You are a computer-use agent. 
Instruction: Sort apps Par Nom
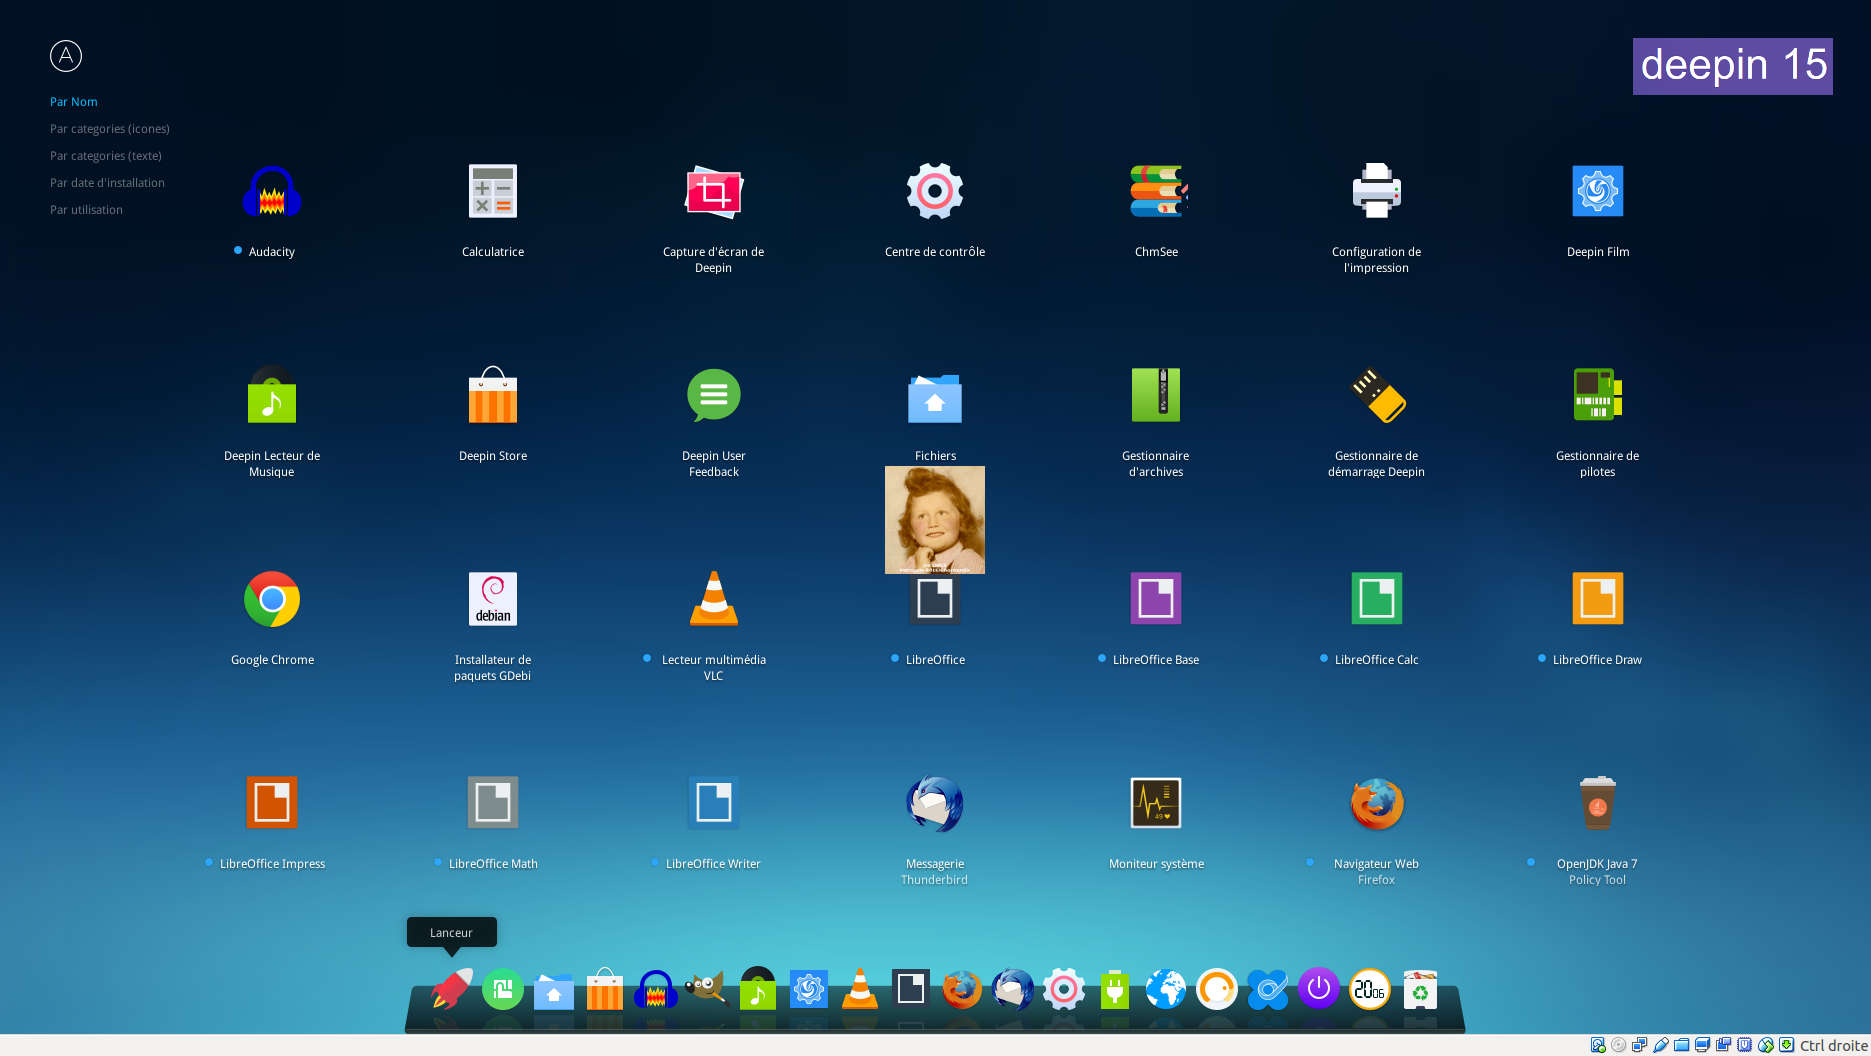(74, 102)
